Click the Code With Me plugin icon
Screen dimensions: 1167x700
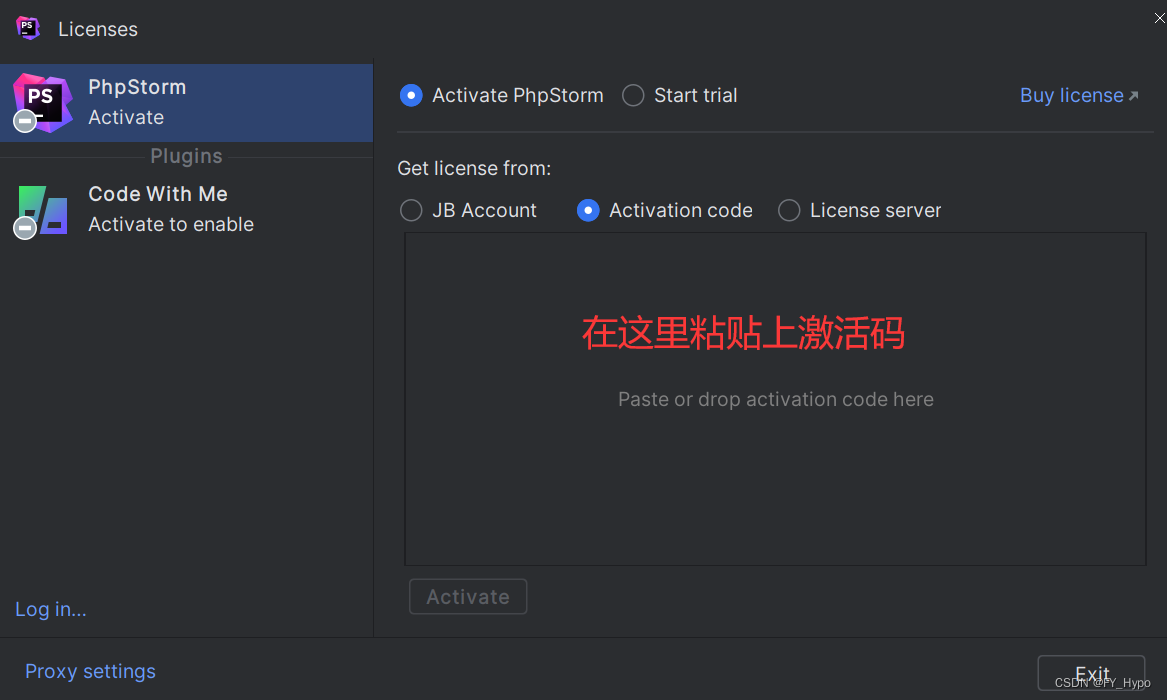tap(42, 211)
